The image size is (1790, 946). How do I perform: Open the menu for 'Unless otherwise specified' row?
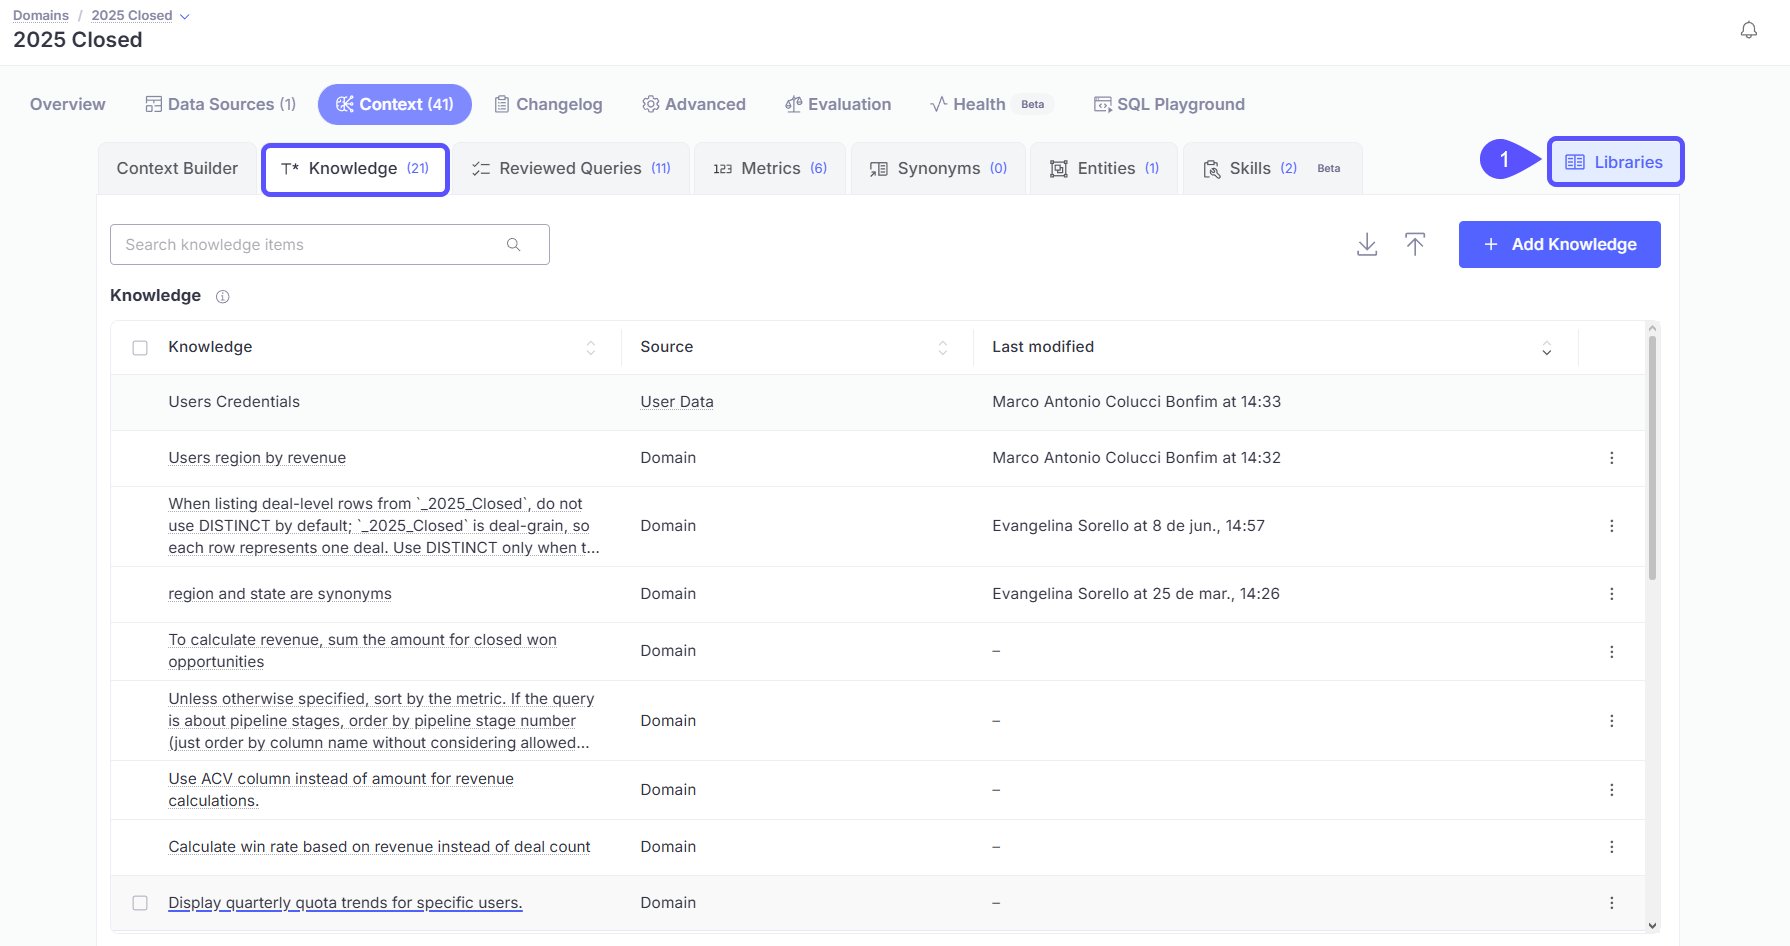click(x=1611, y=721)
